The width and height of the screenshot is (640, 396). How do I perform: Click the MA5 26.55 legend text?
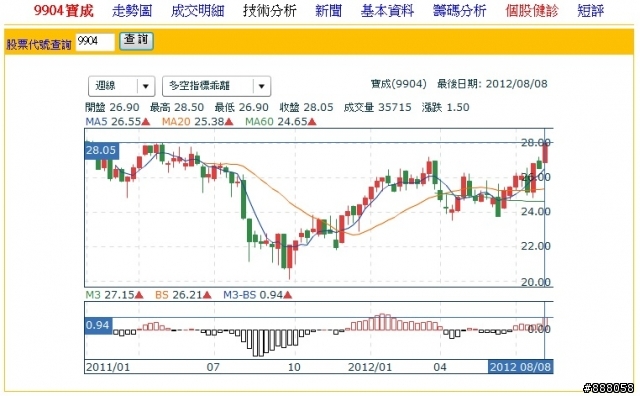pyautogui.click(x=118, y=122)
